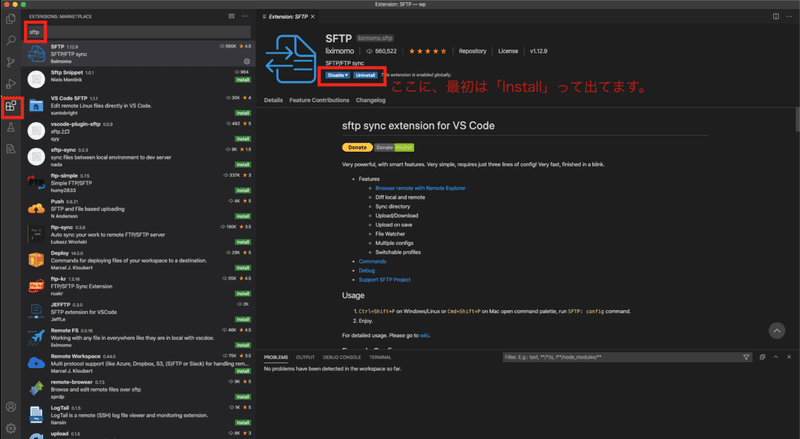Install the vscode-plugin-sftp extension
Image resolution: width=800 pixels, height=439 pixels.
coord(242,139)
